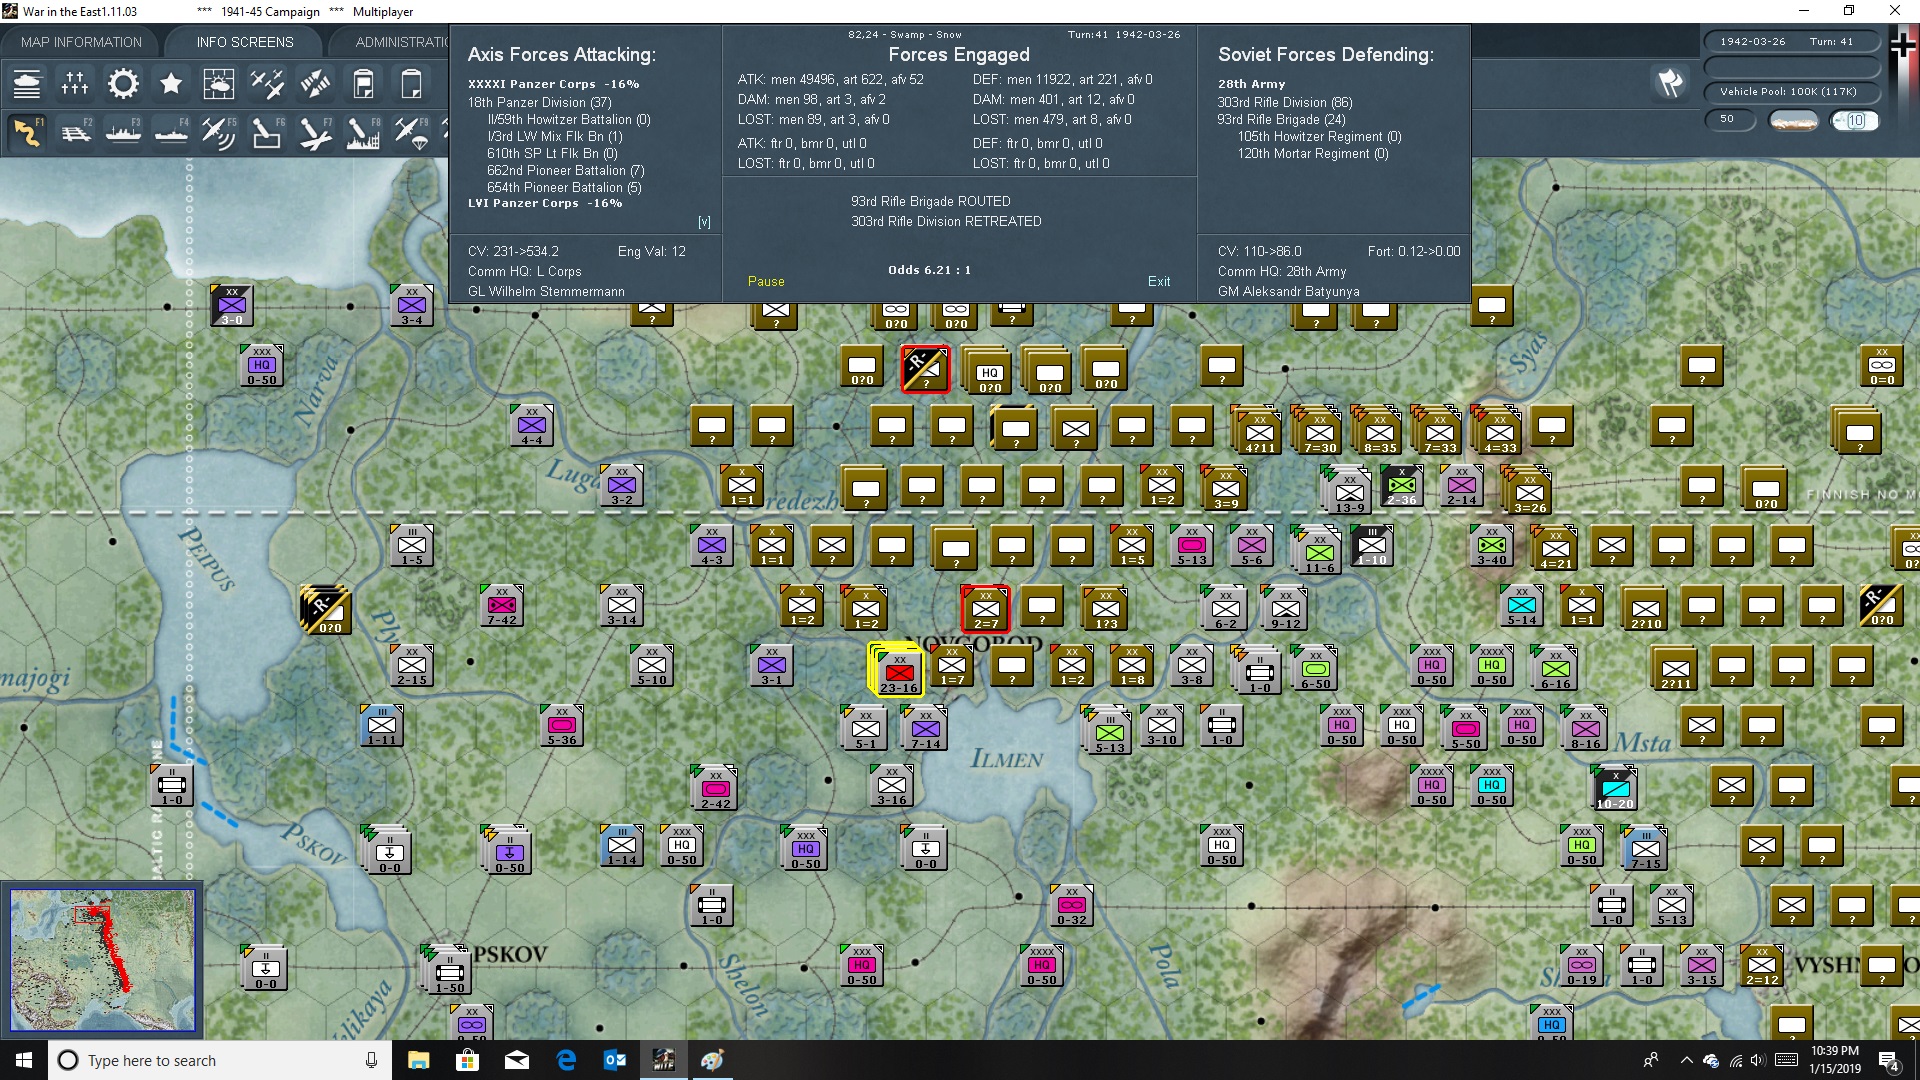Open the losses screen crosses icon
Image resolution: width=1920 pixels, height=1080 pixels.
pyautogui.click(x=75, y=84)
